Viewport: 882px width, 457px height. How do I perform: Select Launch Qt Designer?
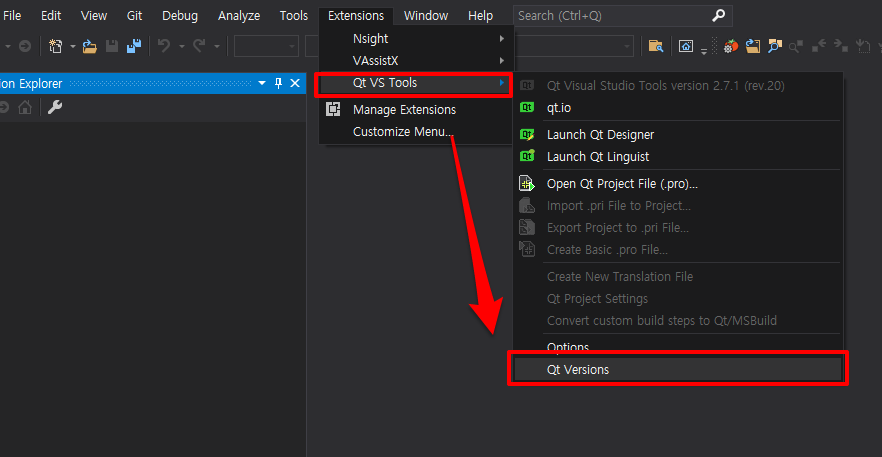point(678,135)
